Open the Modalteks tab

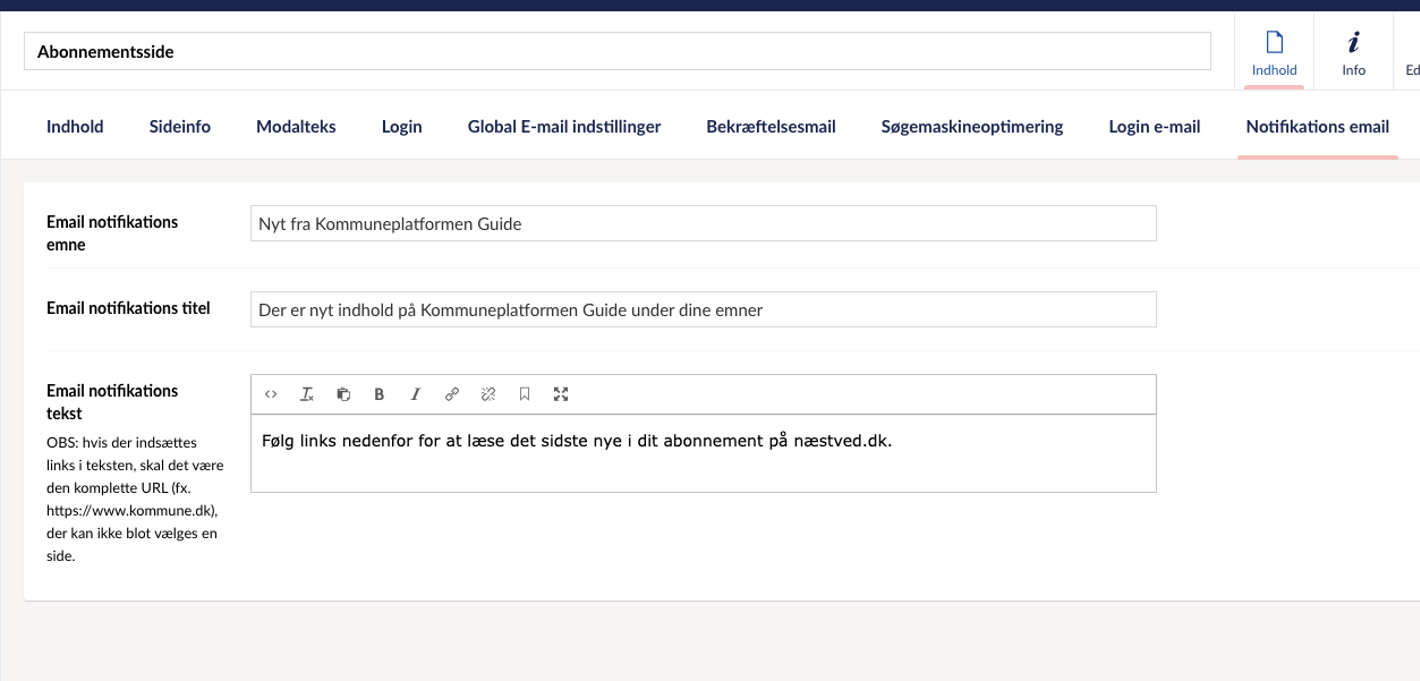296,126
